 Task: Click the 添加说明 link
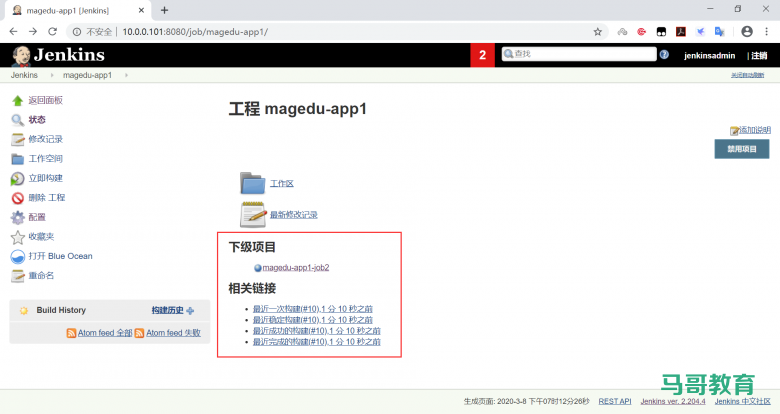pos(754,130)
